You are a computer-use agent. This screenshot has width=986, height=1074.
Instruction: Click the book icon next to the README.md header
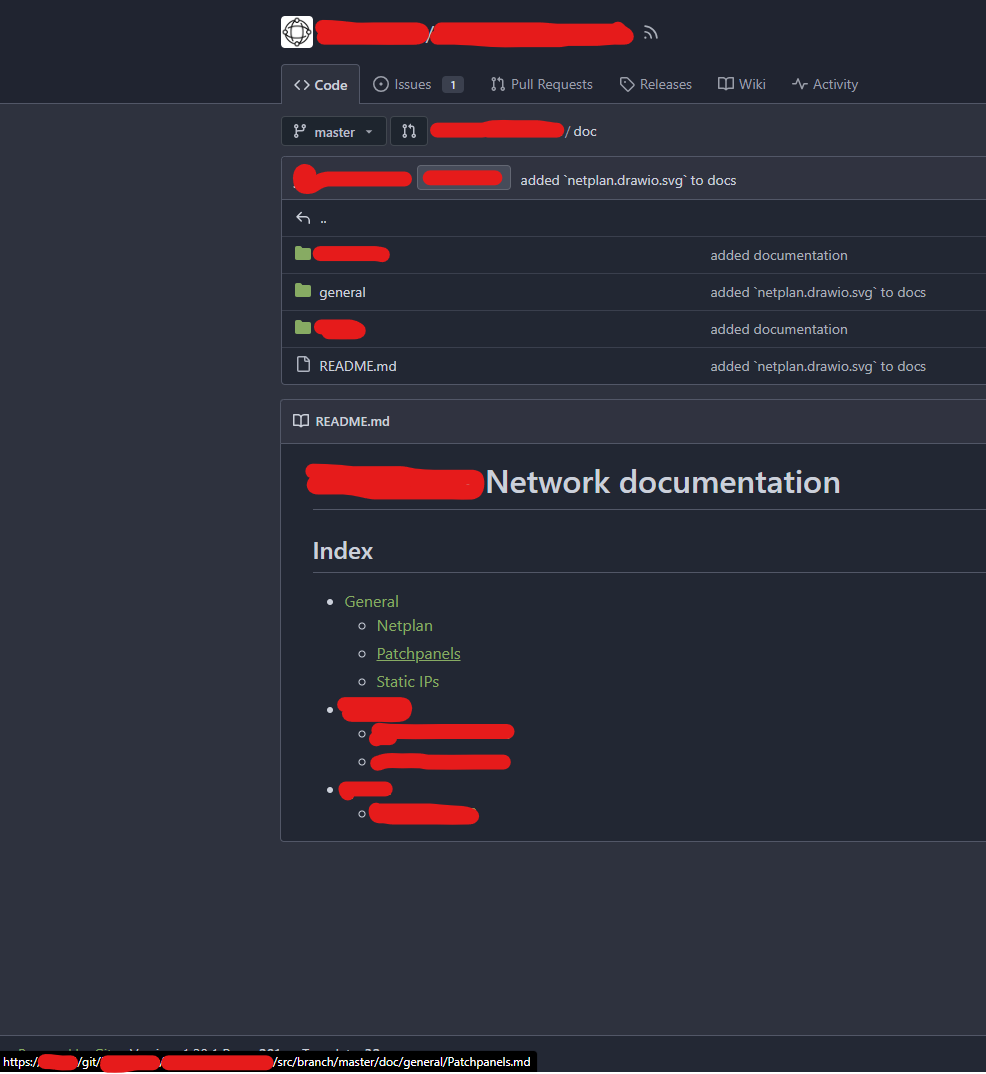point(301,421)
